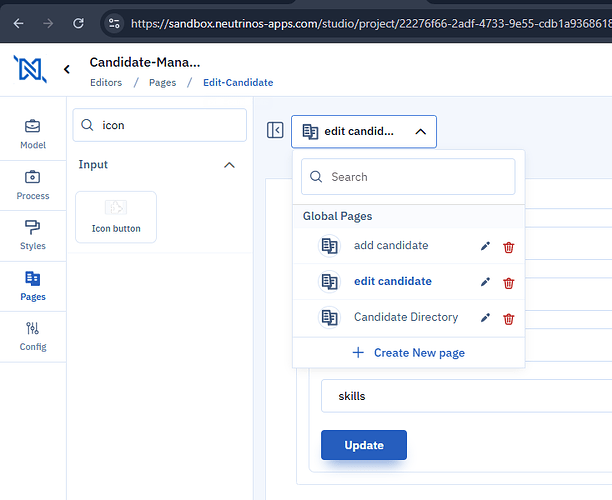Viewport: 612px width, 500px height.
Task: Click the page search magnifier icon
Action: [x=316, y=177]
